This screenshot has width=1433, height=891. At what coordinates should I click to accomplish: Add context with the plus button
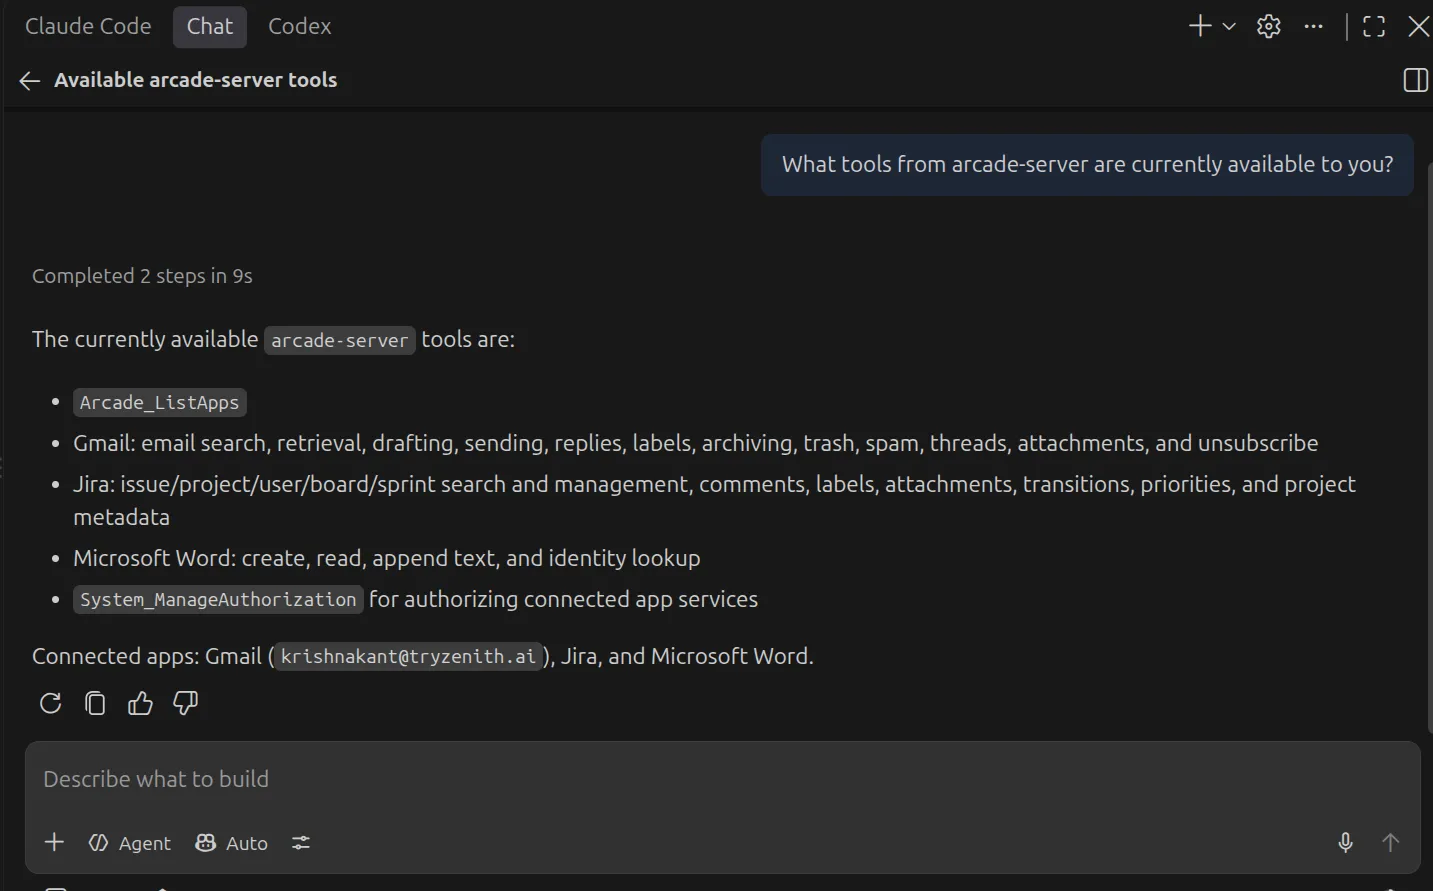coord(54,843)
